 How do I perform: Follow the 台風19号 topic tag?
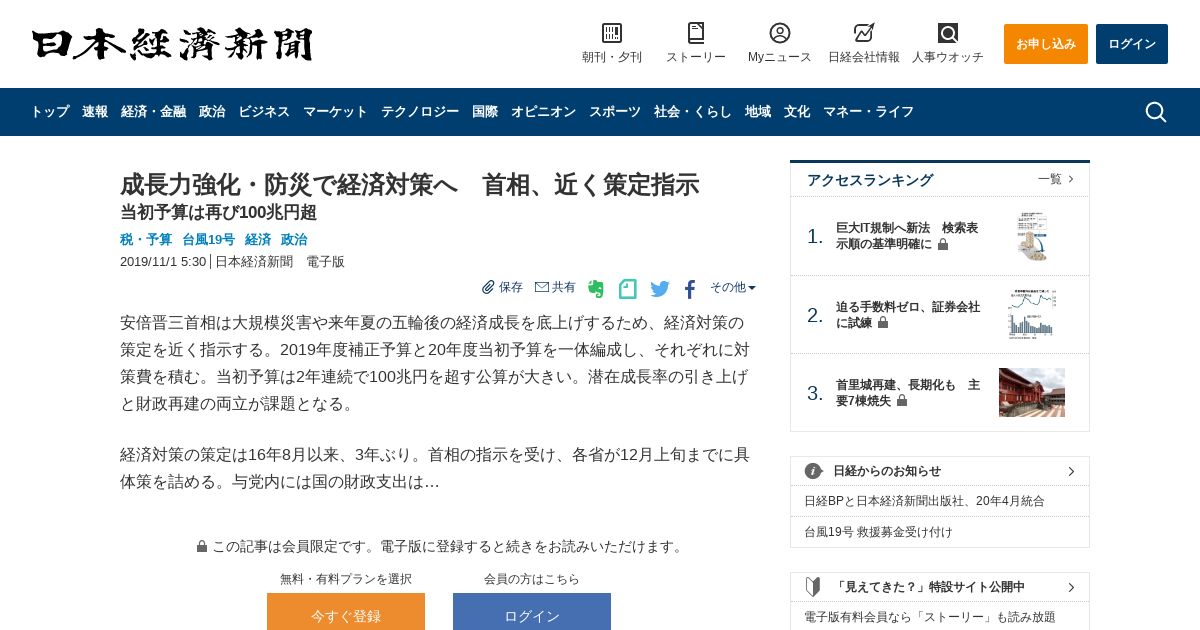coord(208,240)
